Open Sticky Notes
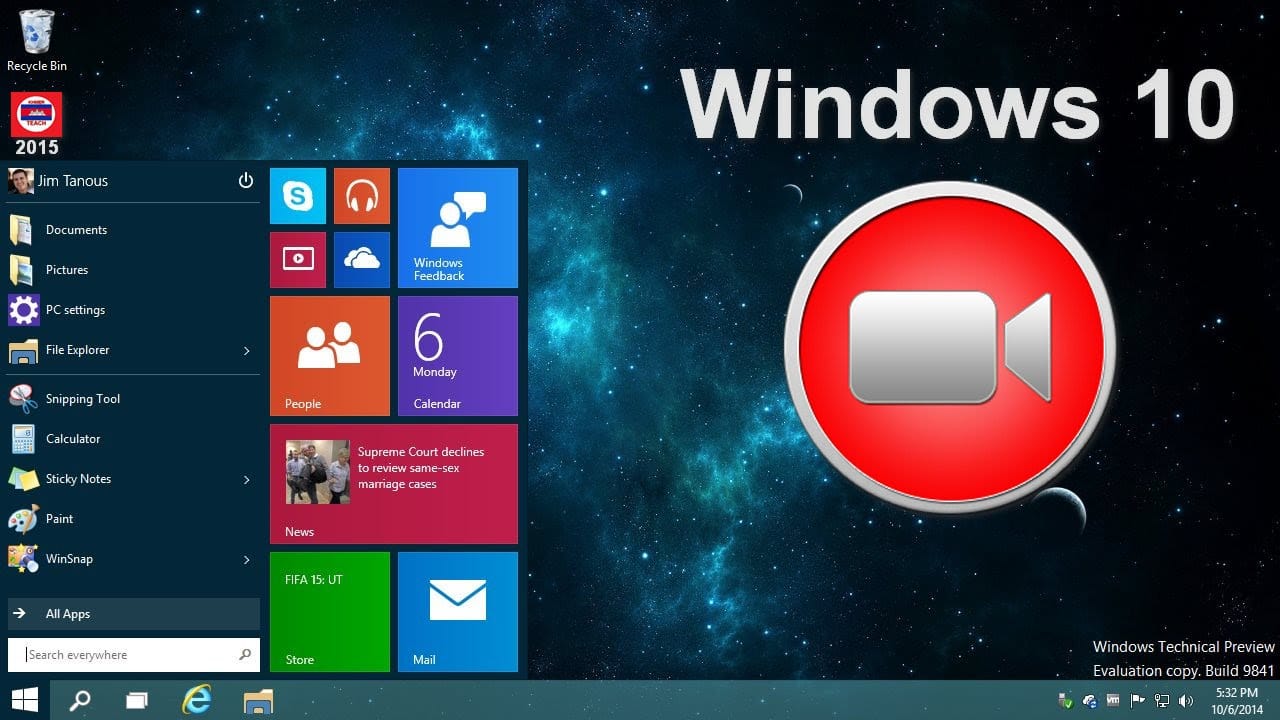 pos(134,479)
